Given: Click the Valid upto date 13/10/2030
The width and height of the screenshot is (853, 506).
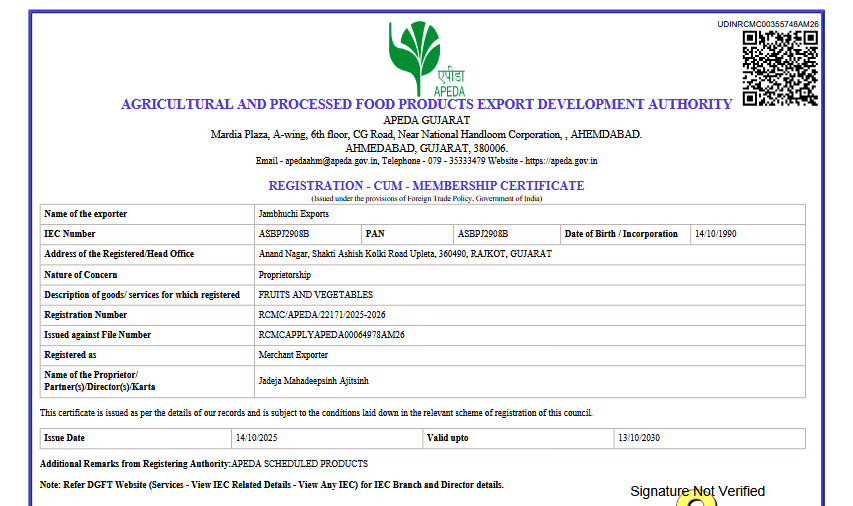Looking at the screenshot, I should tap(639, 438).
